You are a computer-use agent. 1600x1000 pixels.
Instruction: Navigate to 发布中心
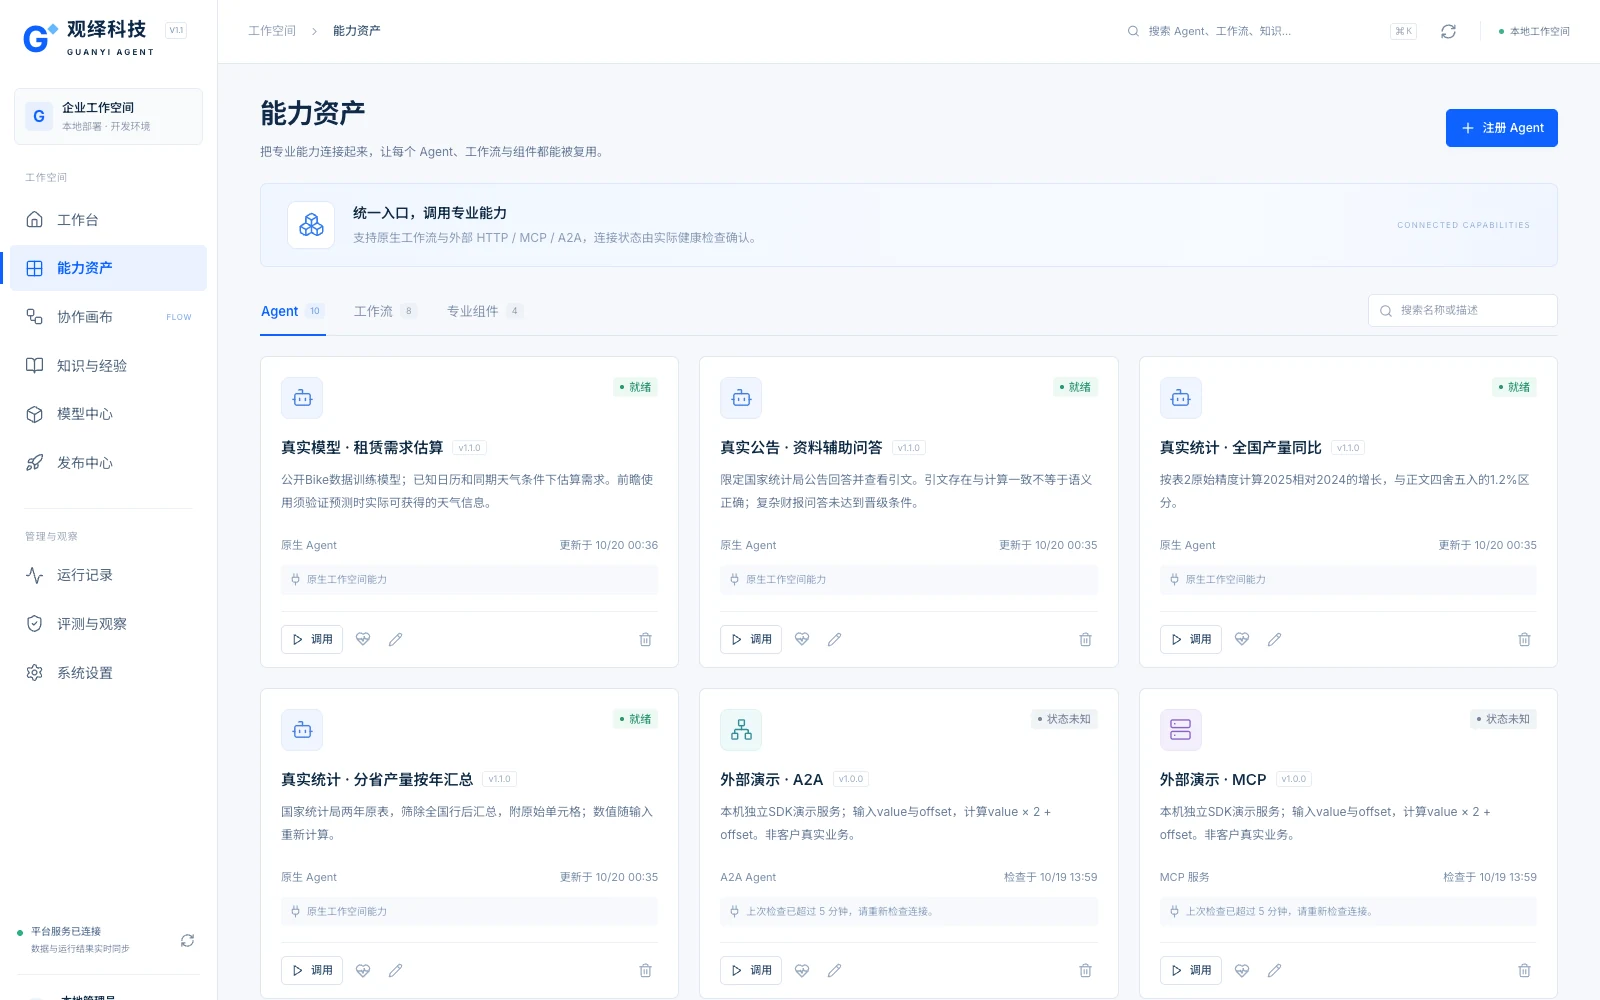point(108,463)
